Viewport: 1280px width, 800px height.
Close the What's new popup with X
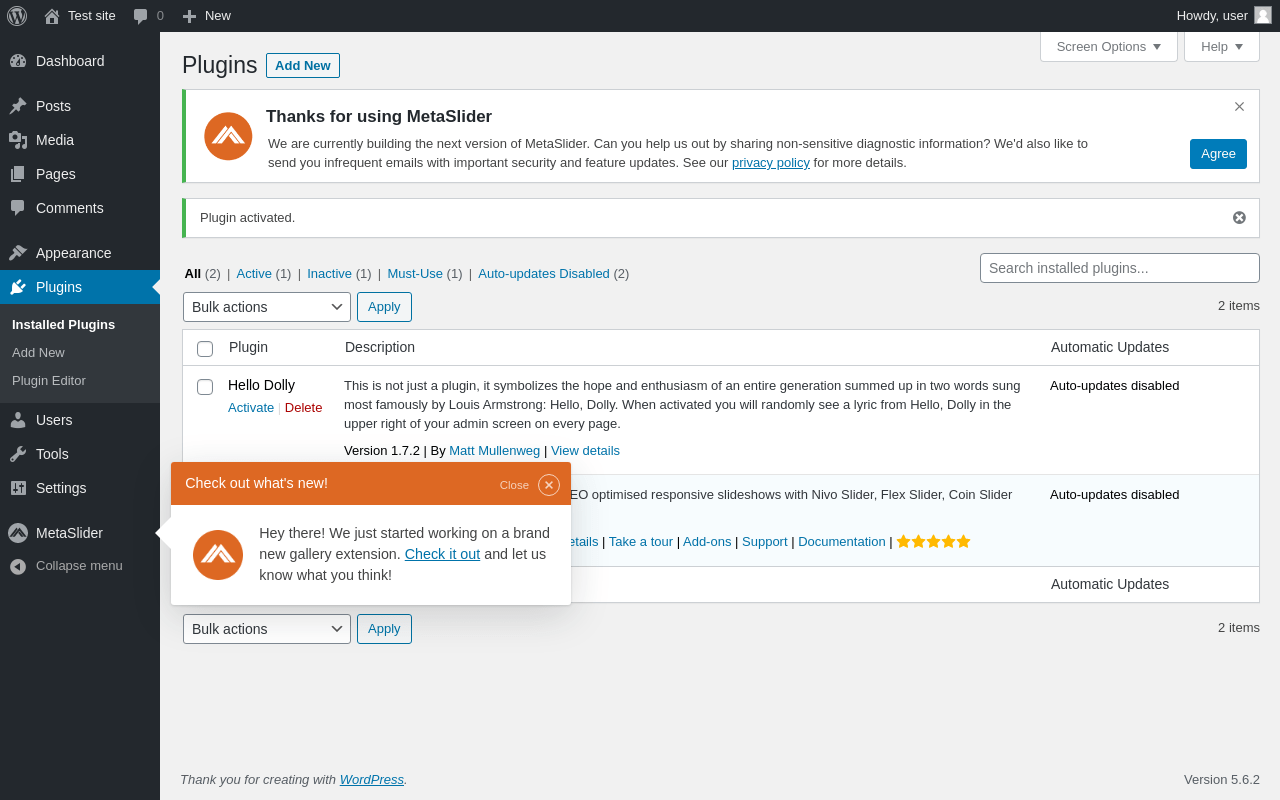[x=549, y=485]
